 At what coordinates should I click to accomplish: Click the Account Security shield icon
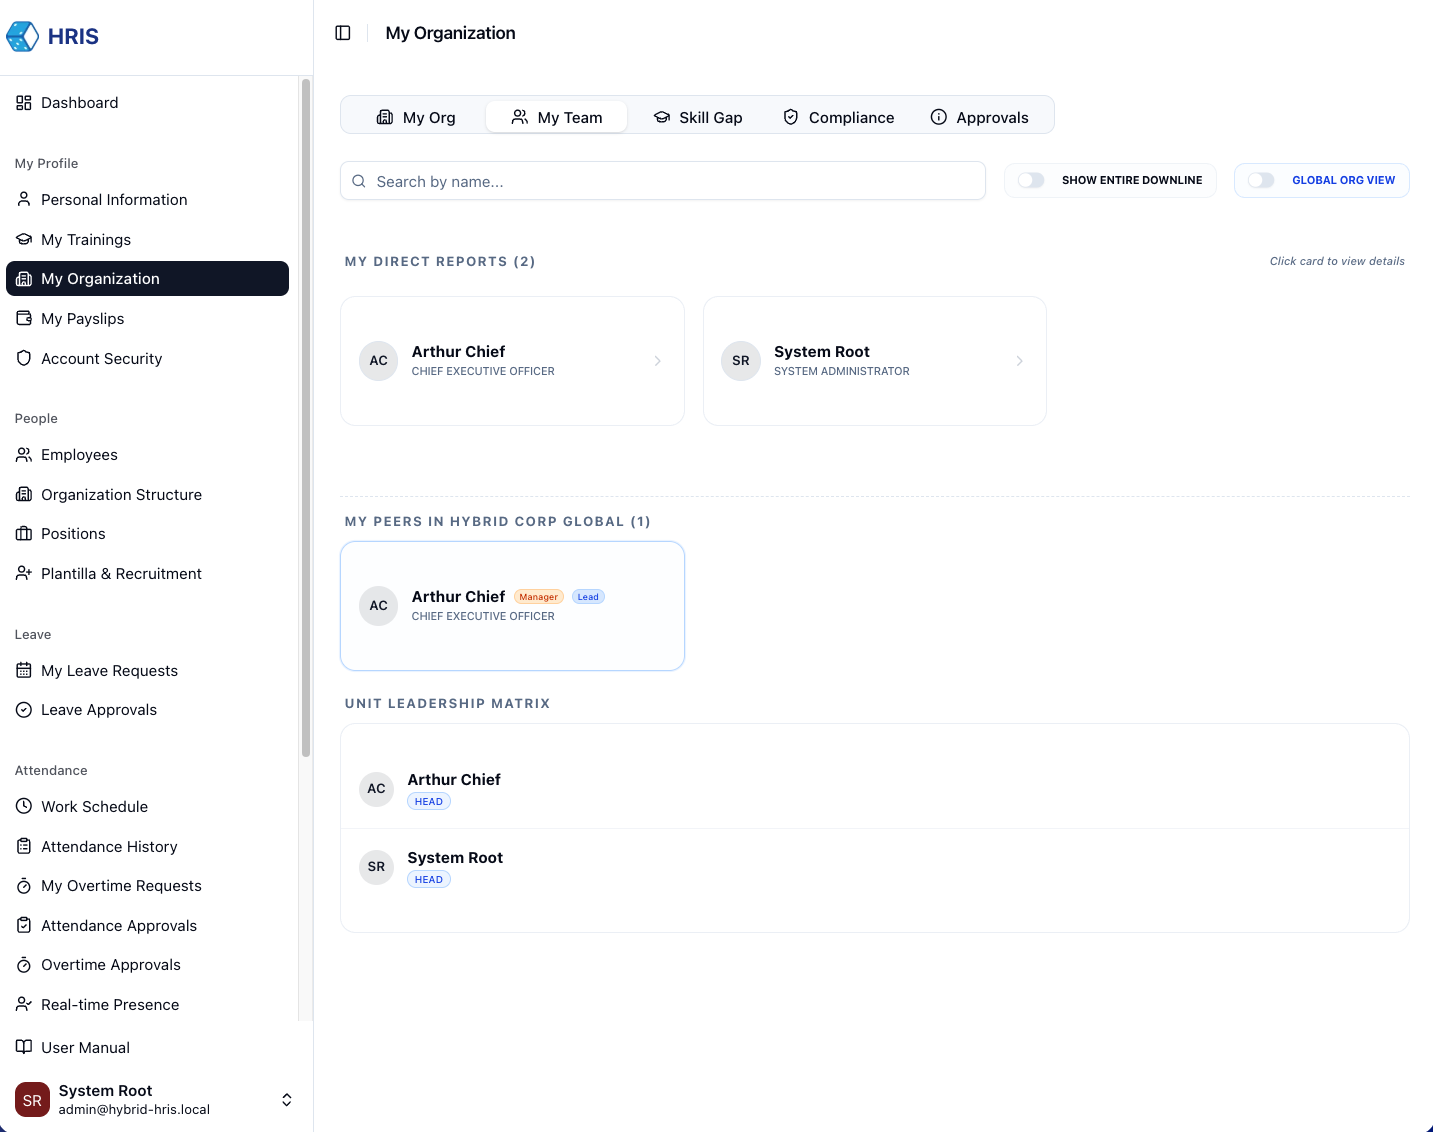(x=24, y=358)
